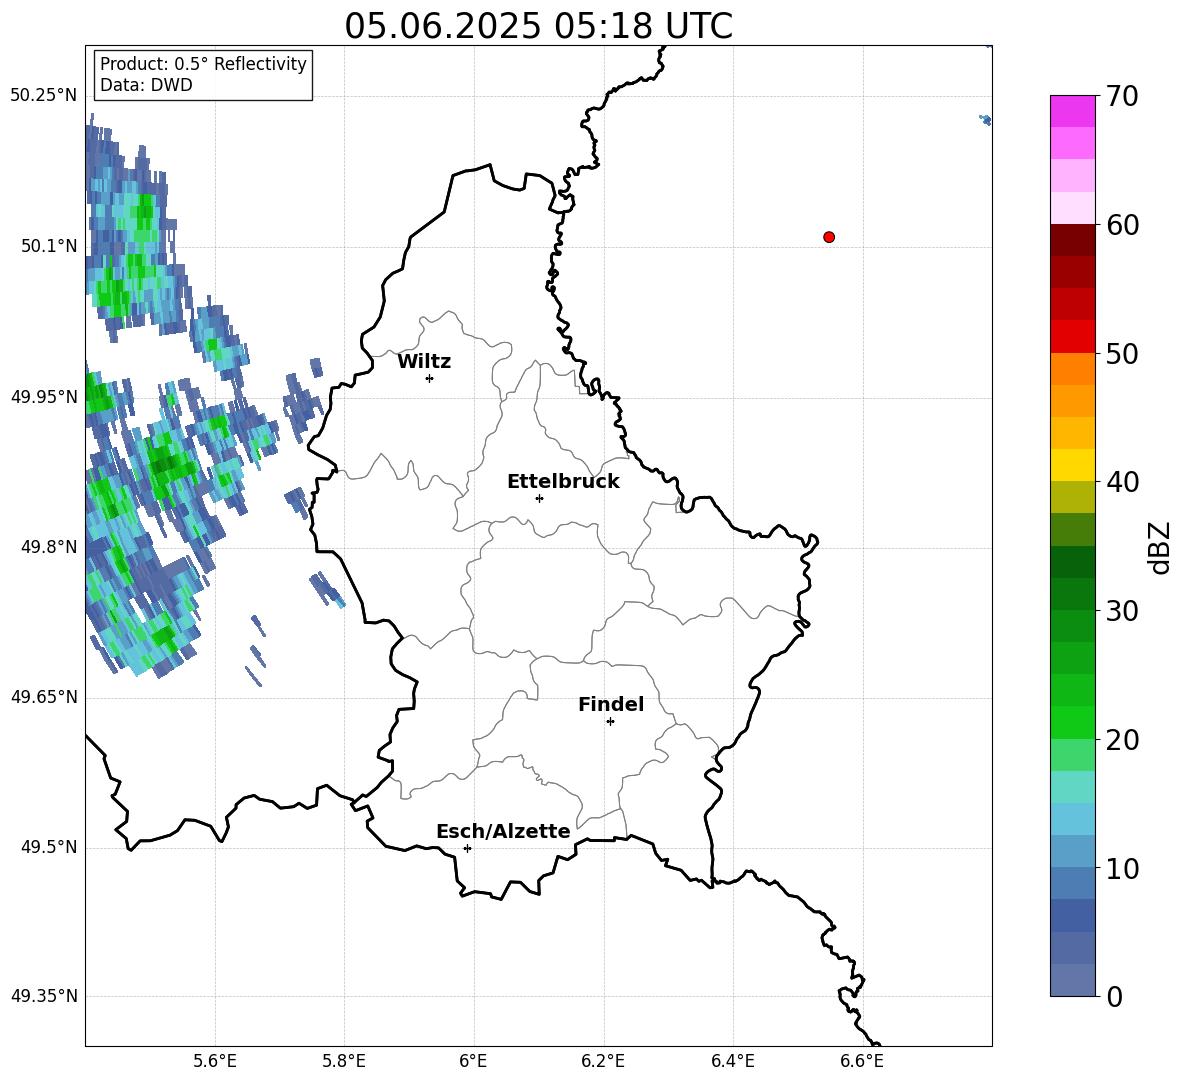Click the 6.6°E longitude label
This screenshot has height=1081, width=1184.
click(862, 1062)
